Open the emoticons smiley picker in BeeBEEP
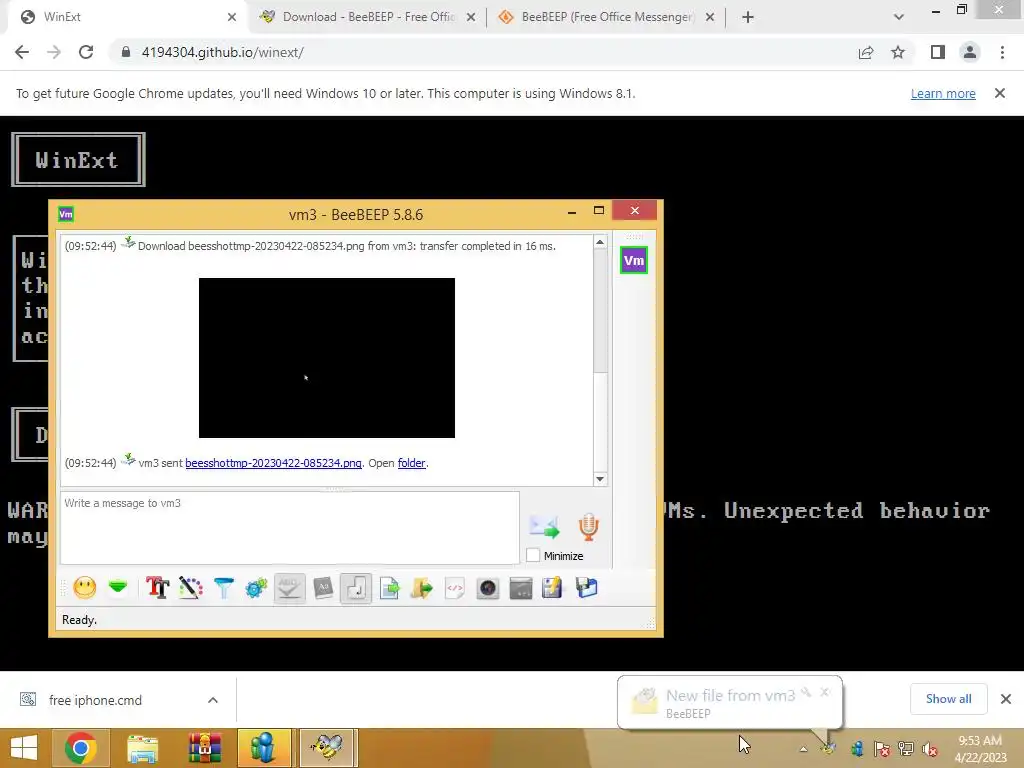The width and height of the screenshot is (1024, 768). pyautogui.click(x=85, y=588)
